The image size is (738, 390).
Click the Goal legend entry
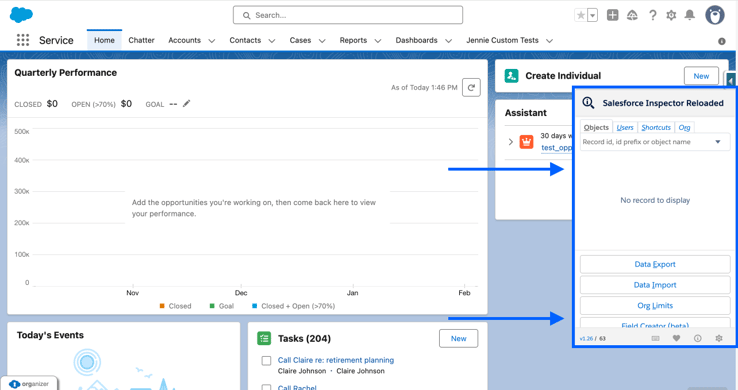pyautogui.click(x=221, y=306)
